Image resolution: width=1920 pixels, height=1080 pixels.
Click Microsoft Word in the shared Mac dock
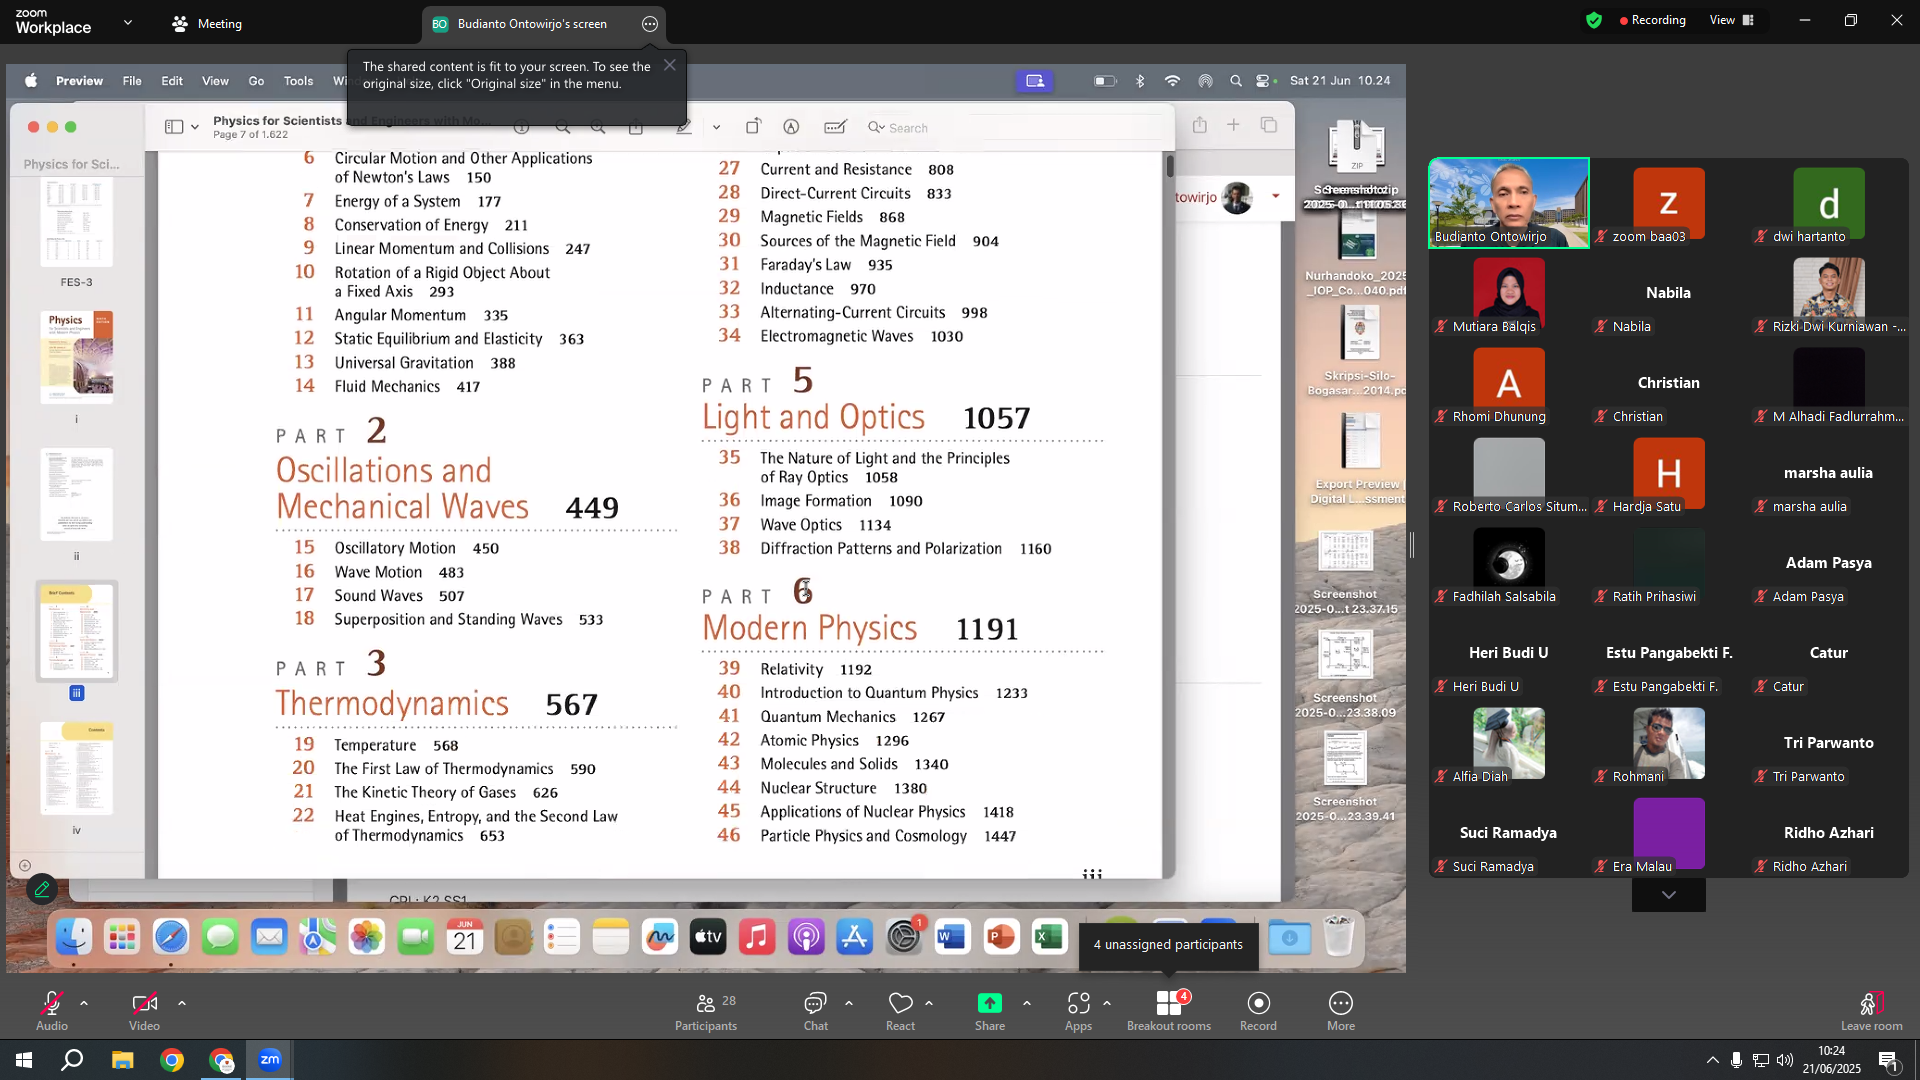coord(952,937)
